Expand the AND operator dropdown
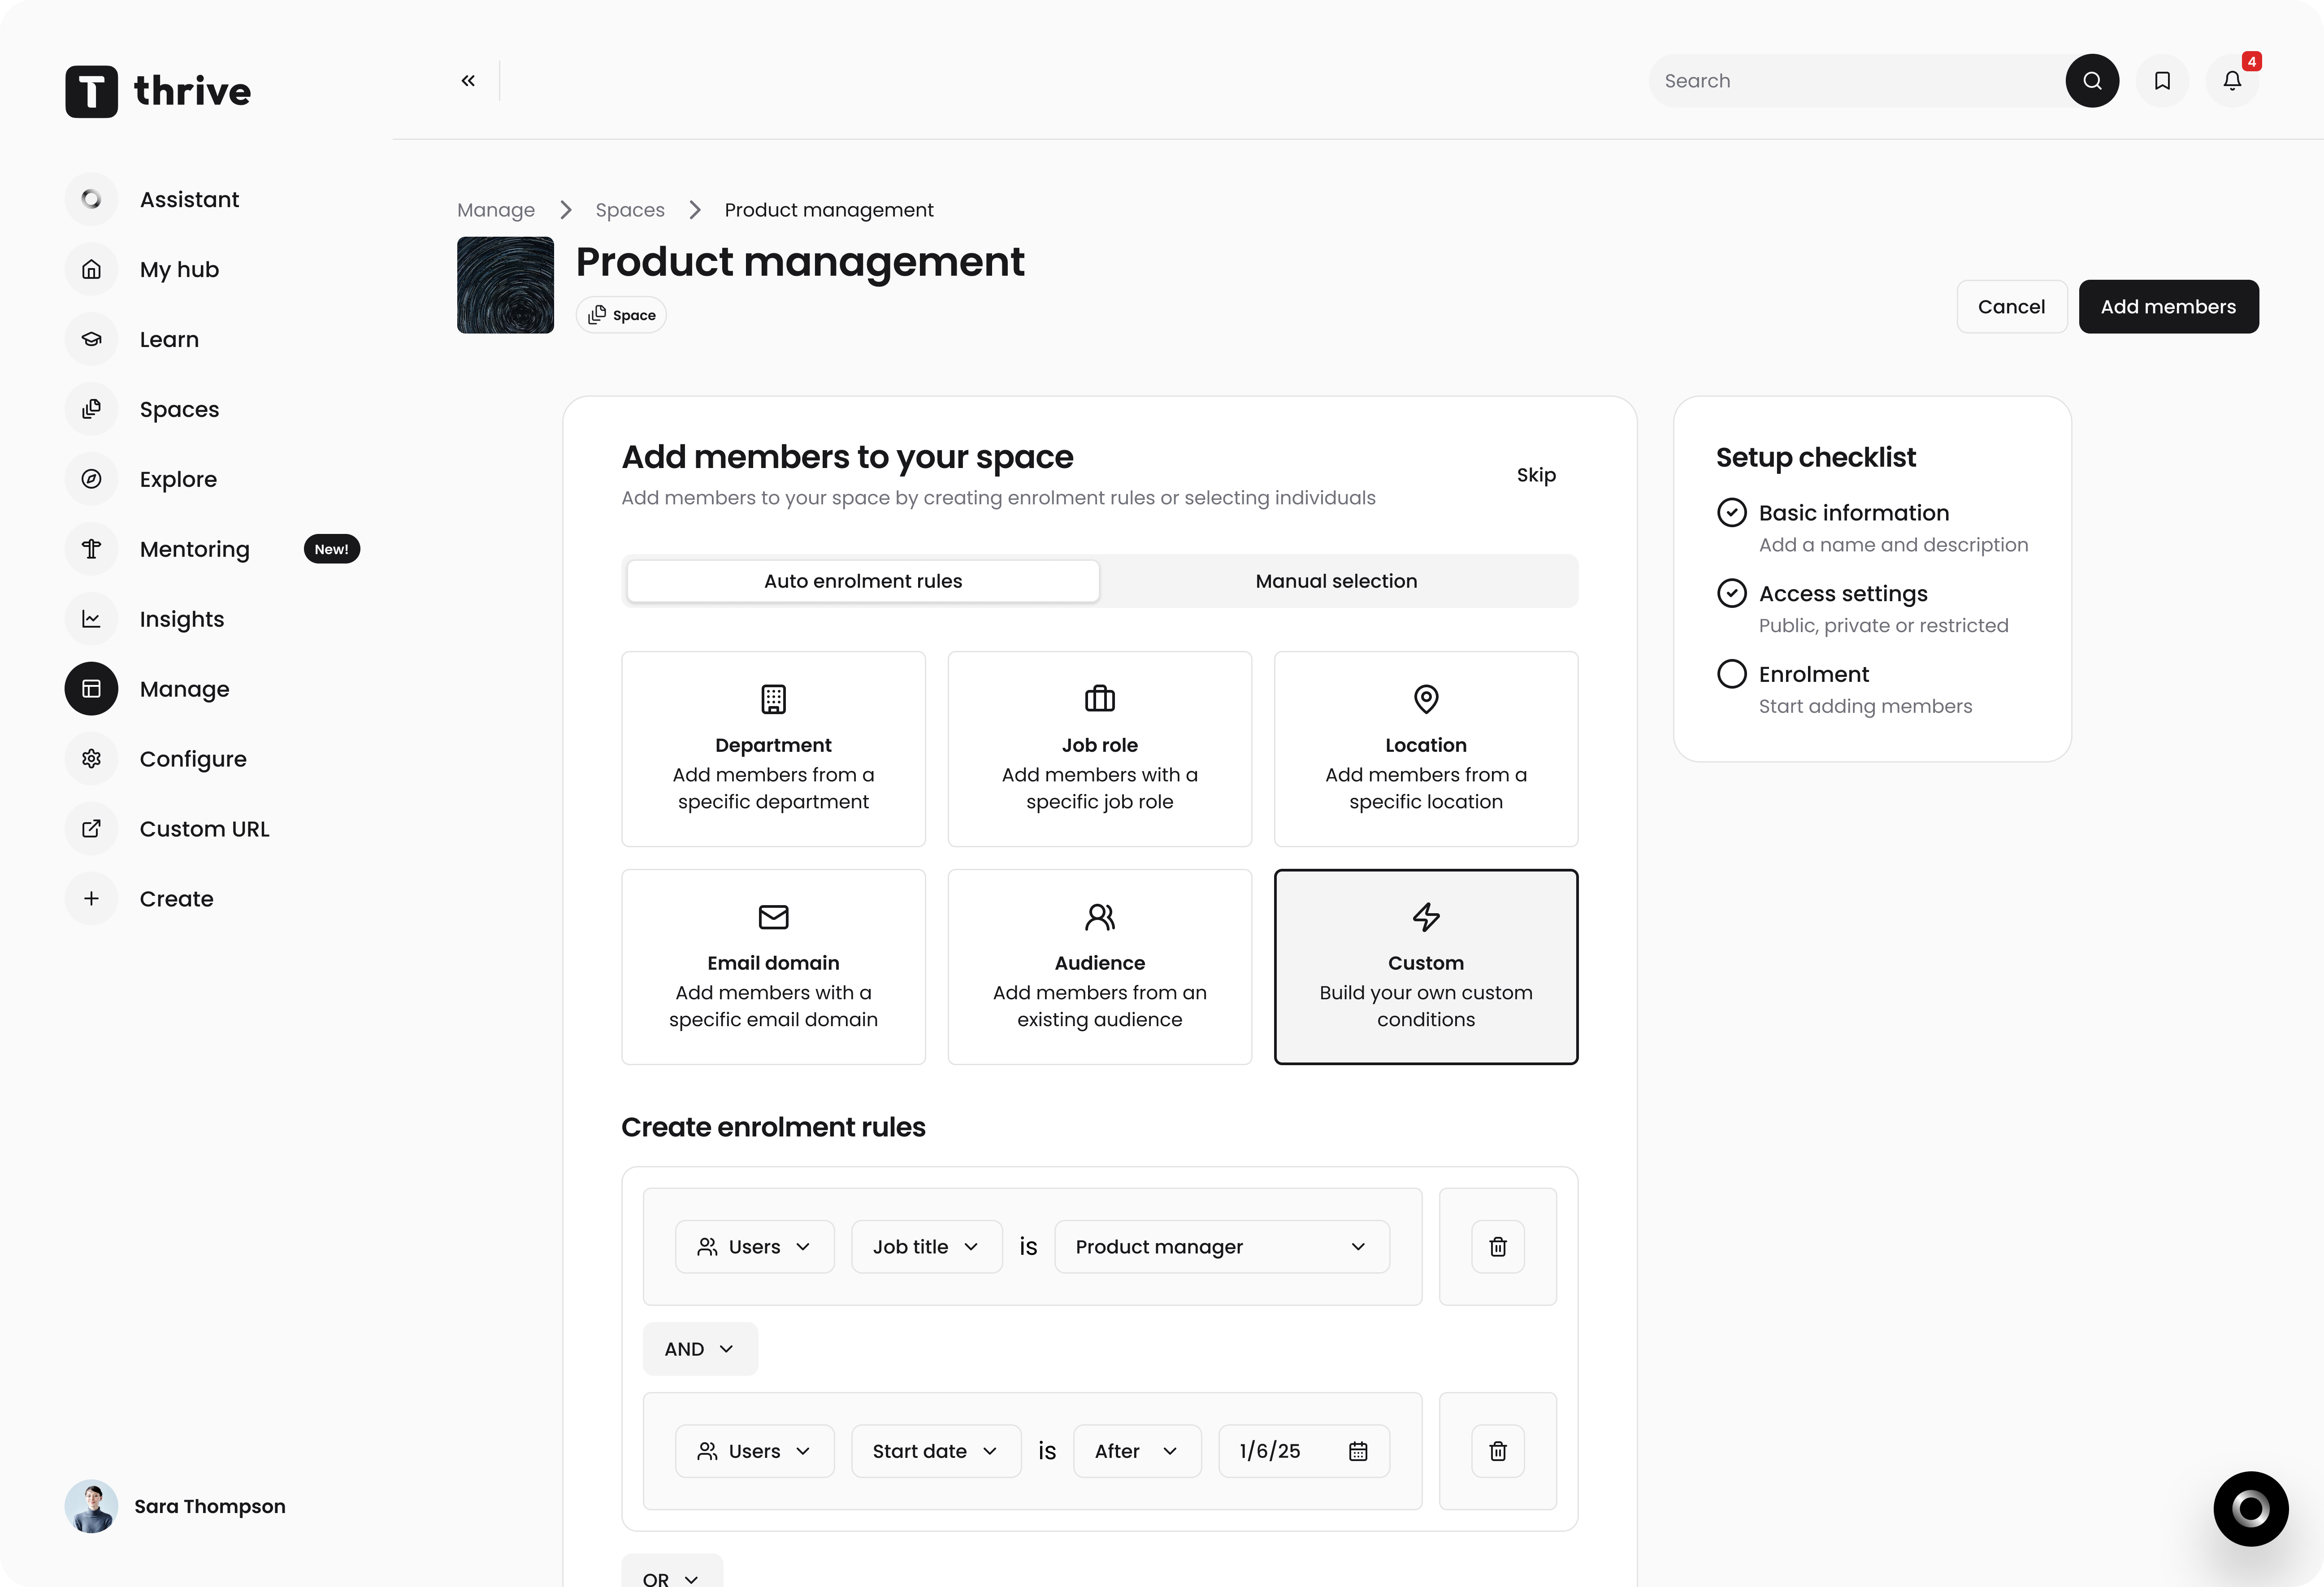This screenshot has width=2324, height=1587. [699, 1349]
